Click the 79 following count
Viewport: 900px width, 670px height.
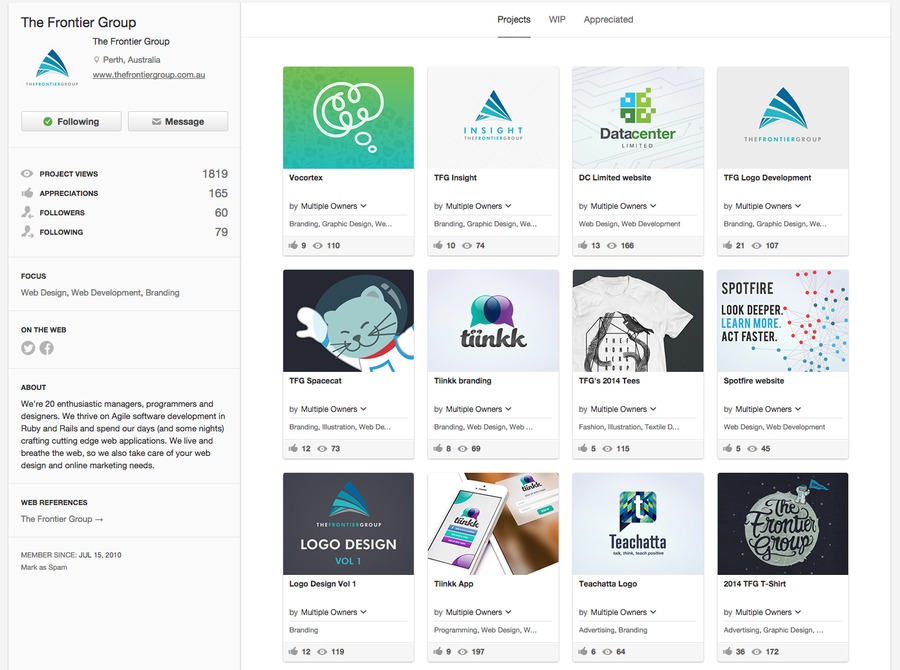221,232
